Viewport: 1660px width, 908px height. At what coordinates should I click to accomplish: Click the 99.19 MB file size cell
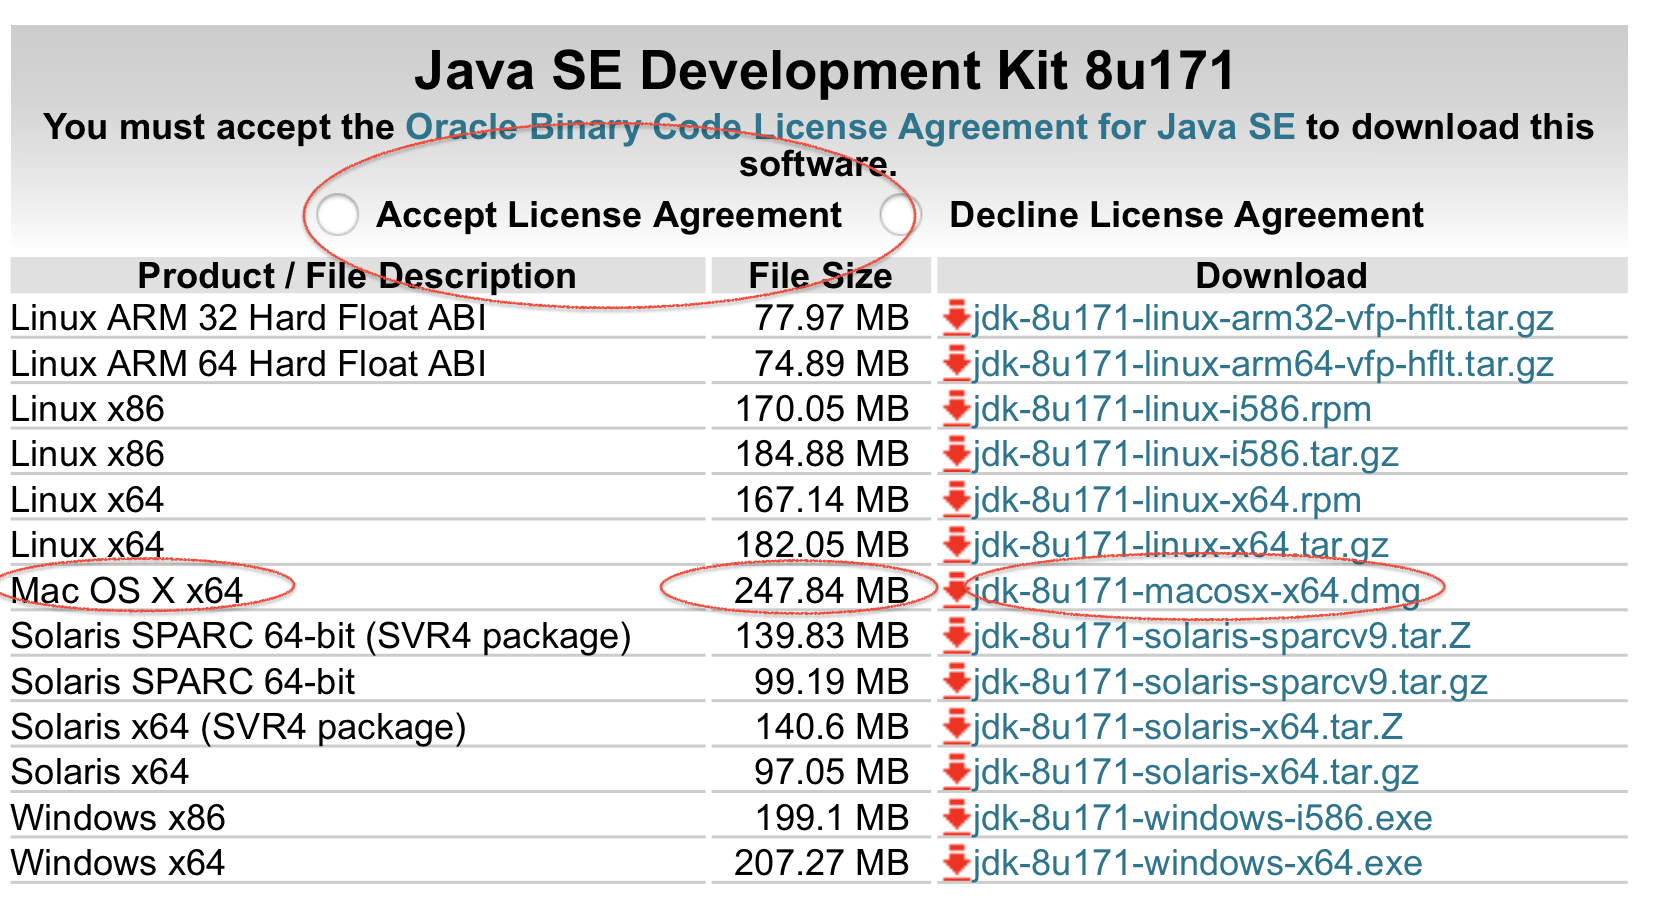click(831, 682)
